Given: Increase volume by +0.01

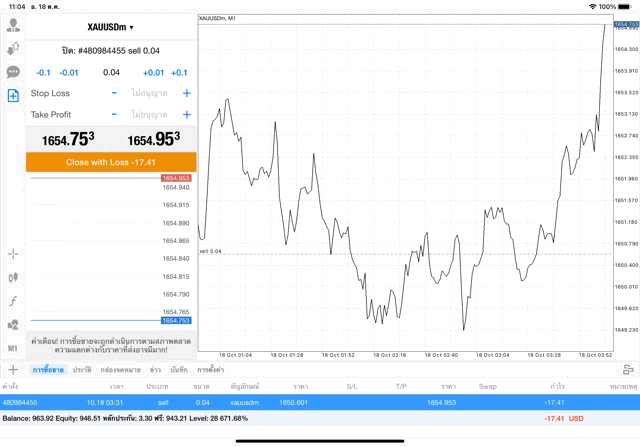Looking at the screenshot, I should click(153, 73).
